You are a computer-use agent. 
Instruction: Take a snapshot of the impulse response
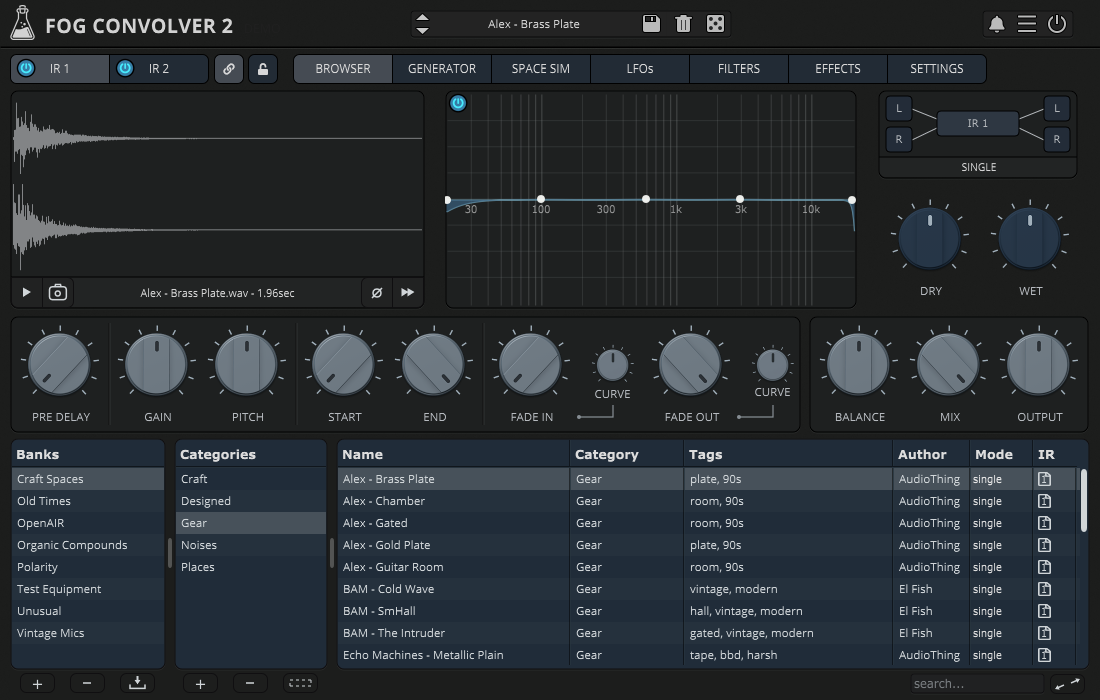click(x=57, y=292)
